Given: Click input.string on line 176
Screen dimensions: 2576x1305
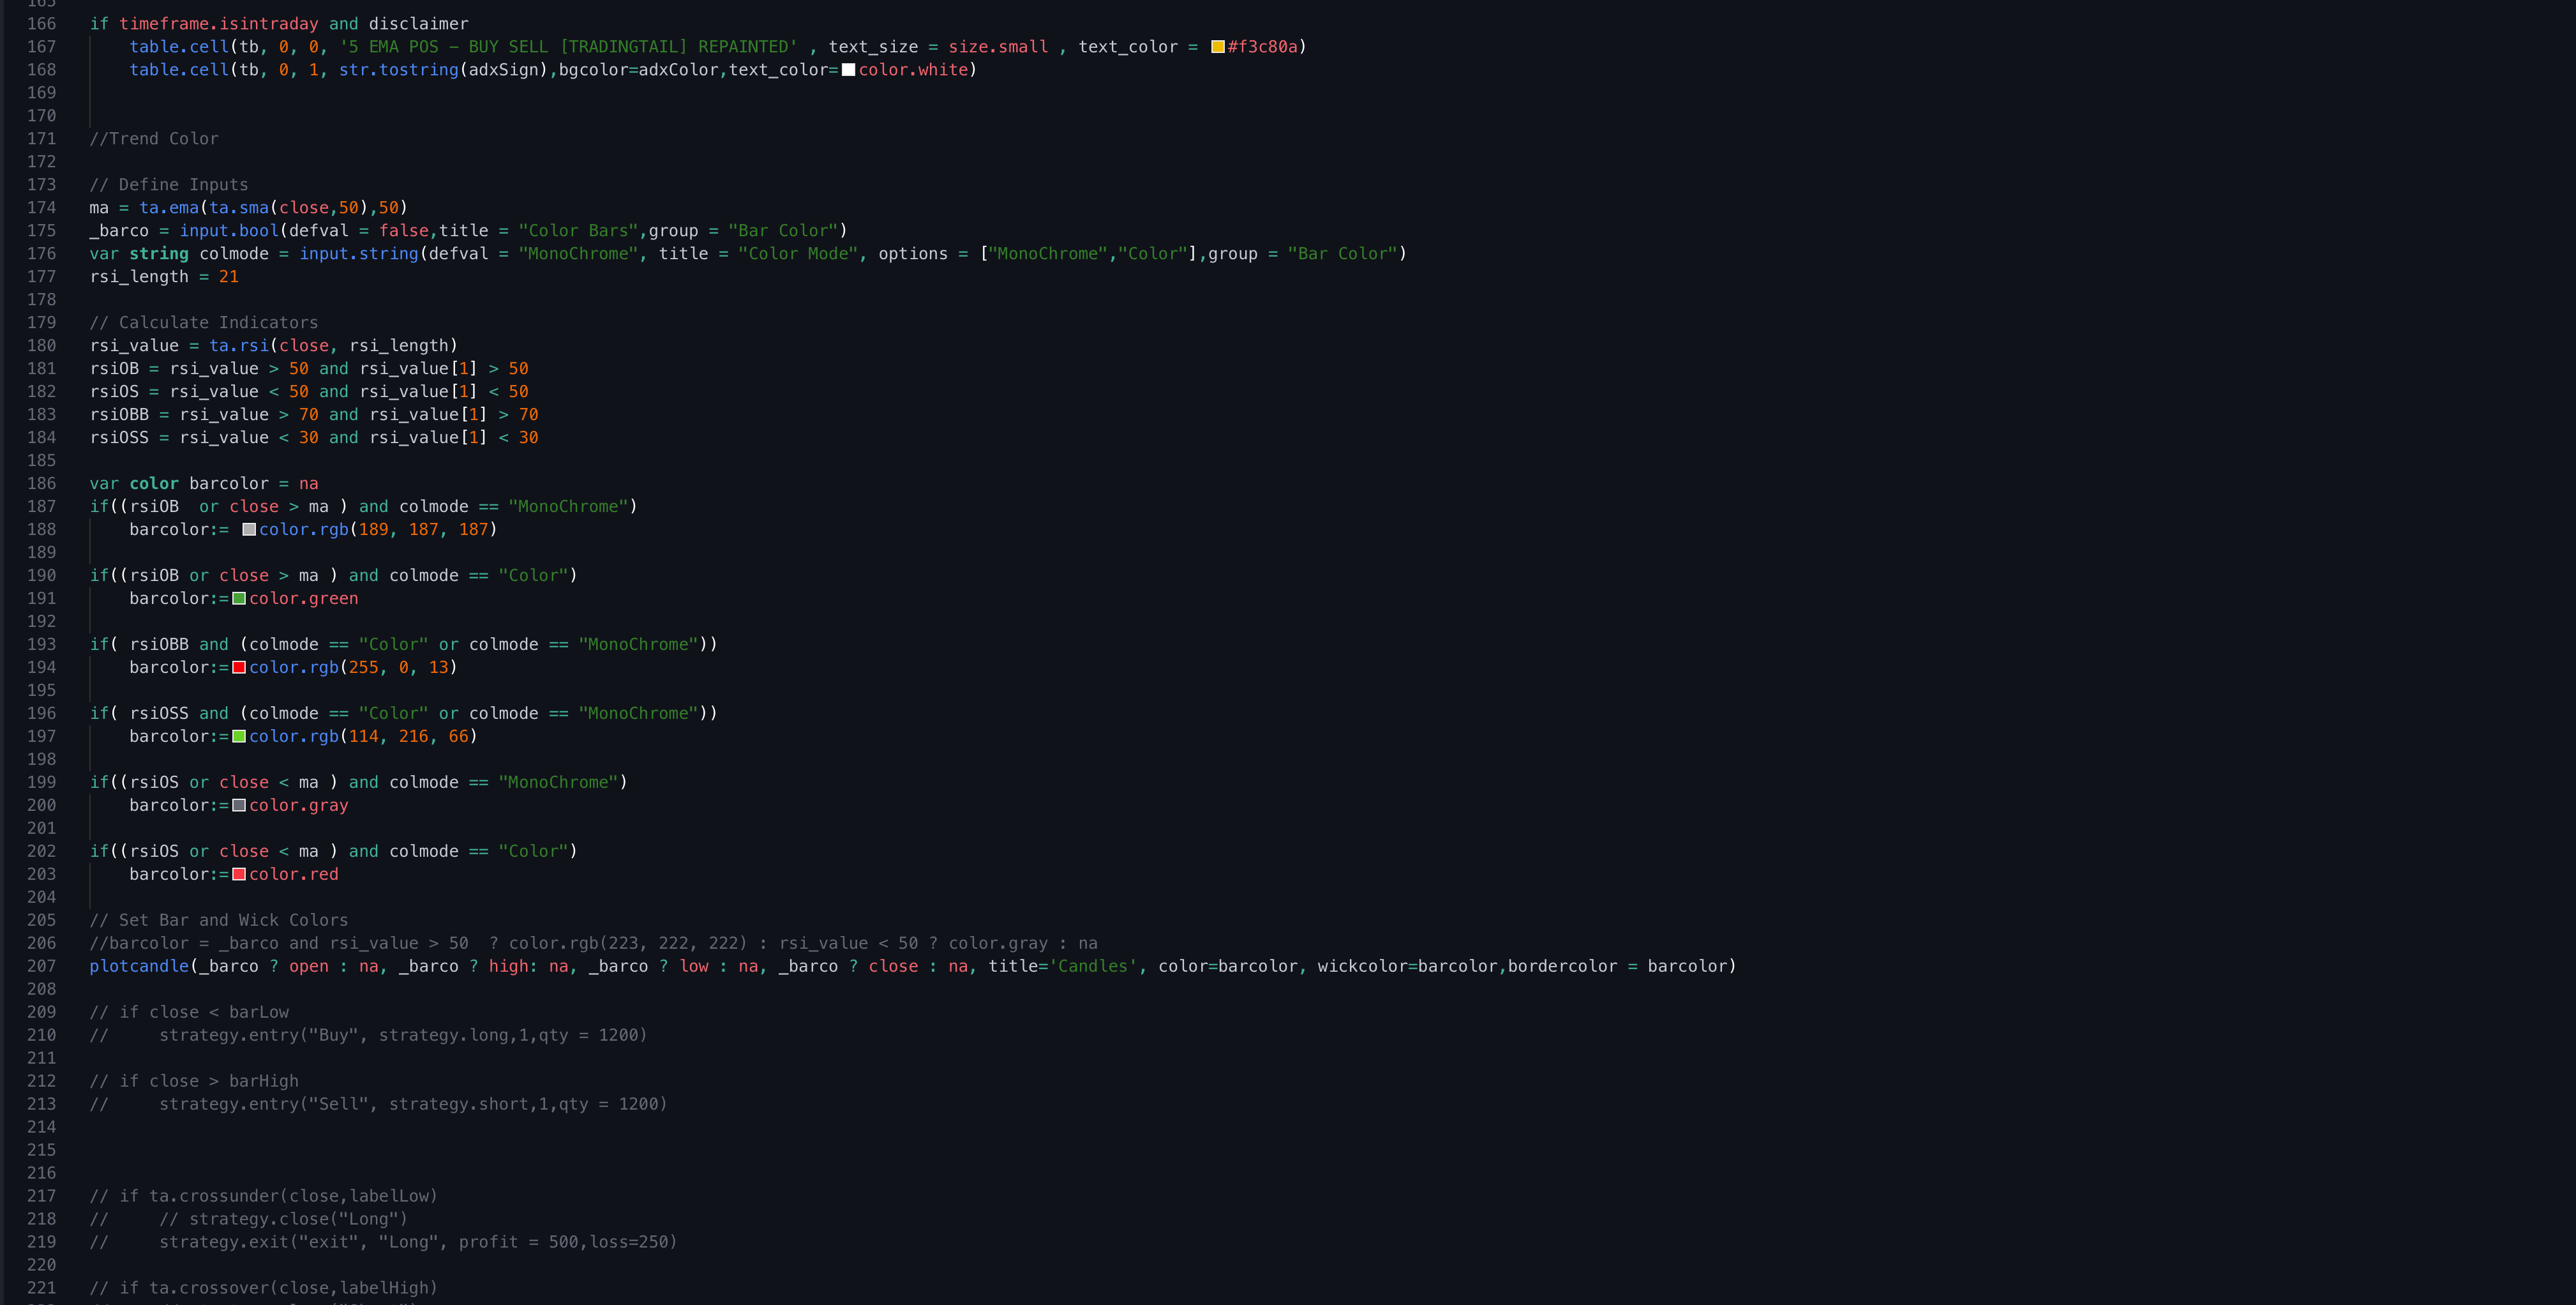Looking at the screenshot, I should point(359,254).
